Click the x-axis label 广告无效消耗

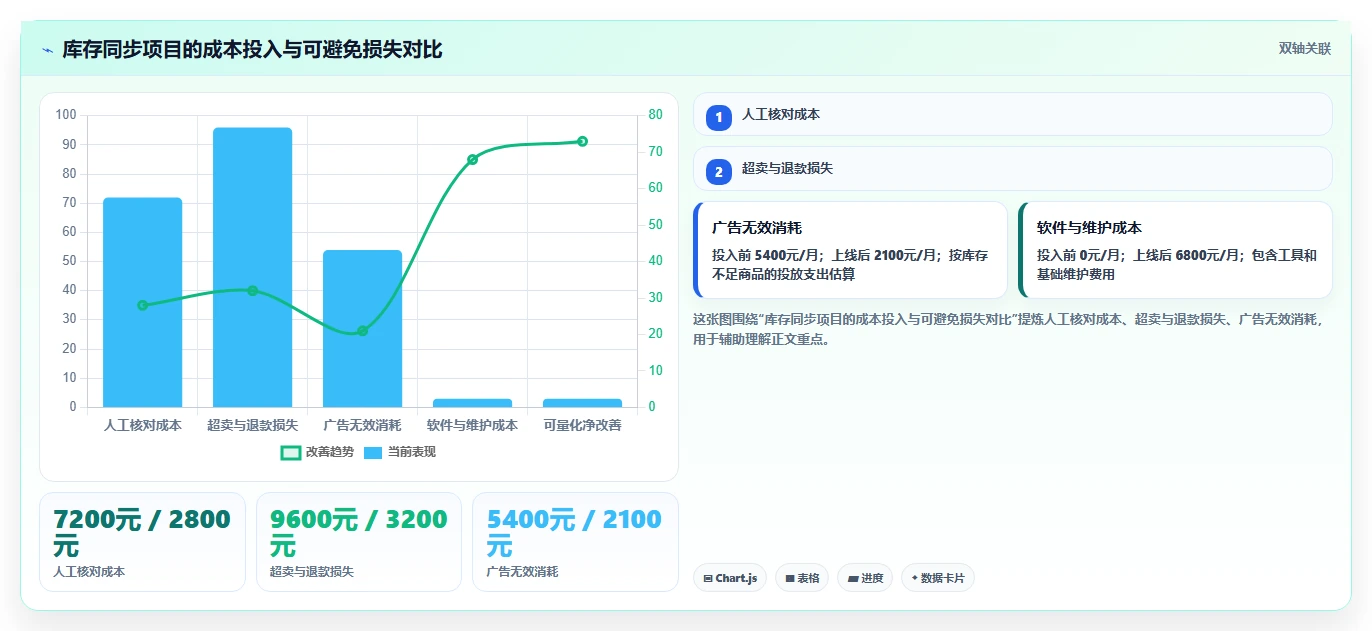tap(362, 425)
